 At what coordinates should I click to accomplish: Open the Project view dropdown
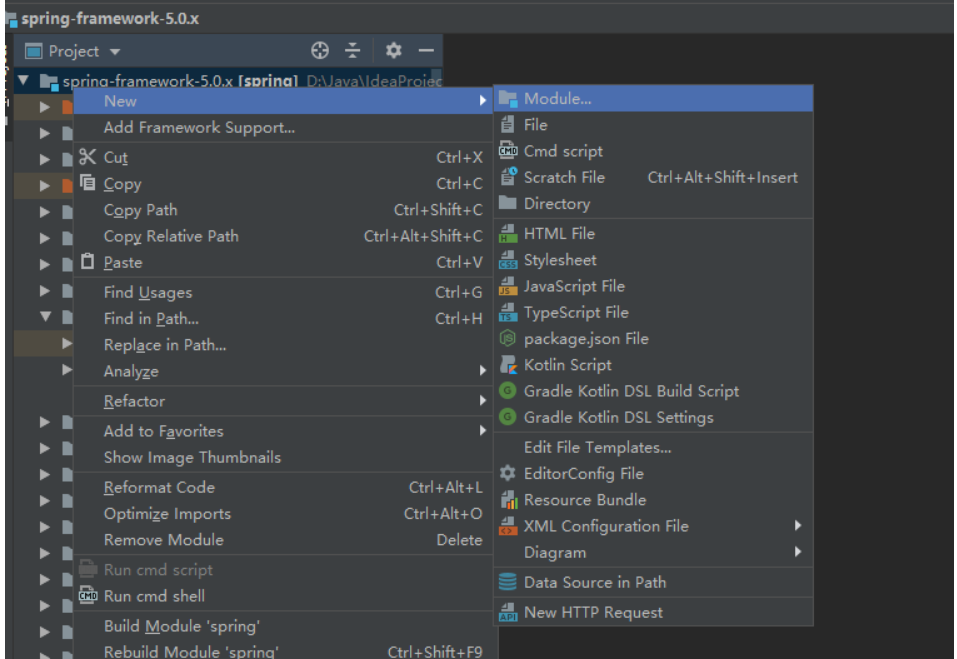point(114,52)
